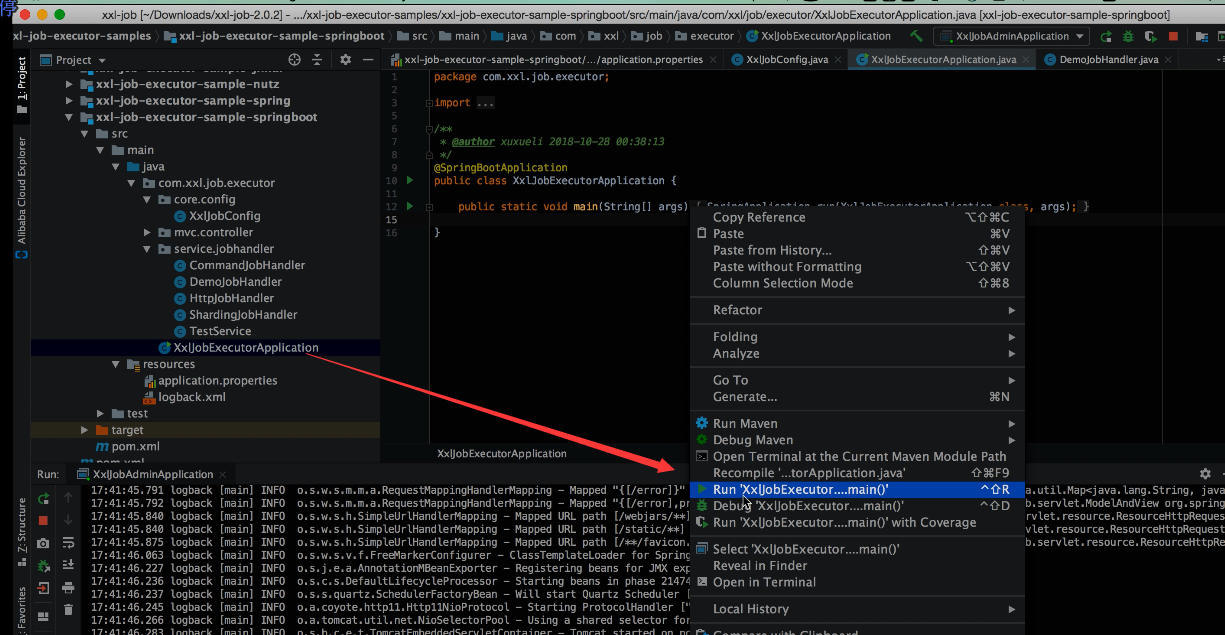
Task: Open the Local History submenu
Action: (x=856, y=609)
